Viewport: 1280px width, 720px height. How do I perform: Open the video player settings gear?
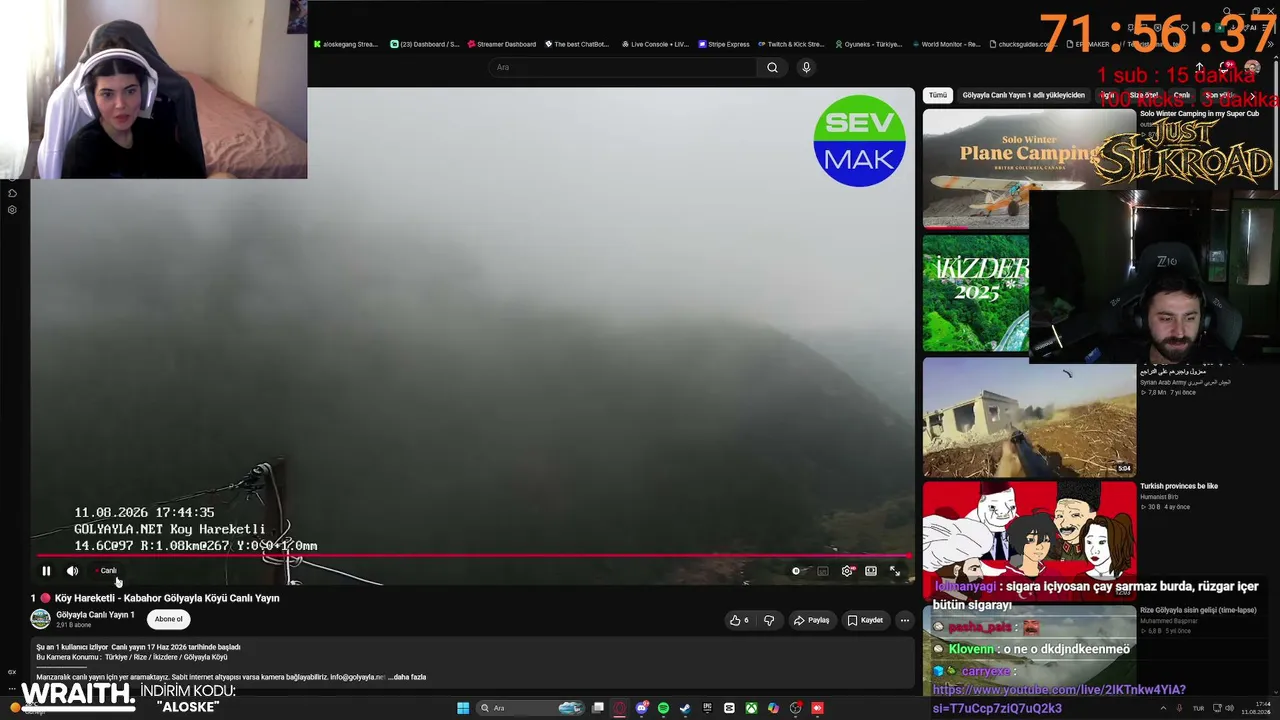(847, 571)
